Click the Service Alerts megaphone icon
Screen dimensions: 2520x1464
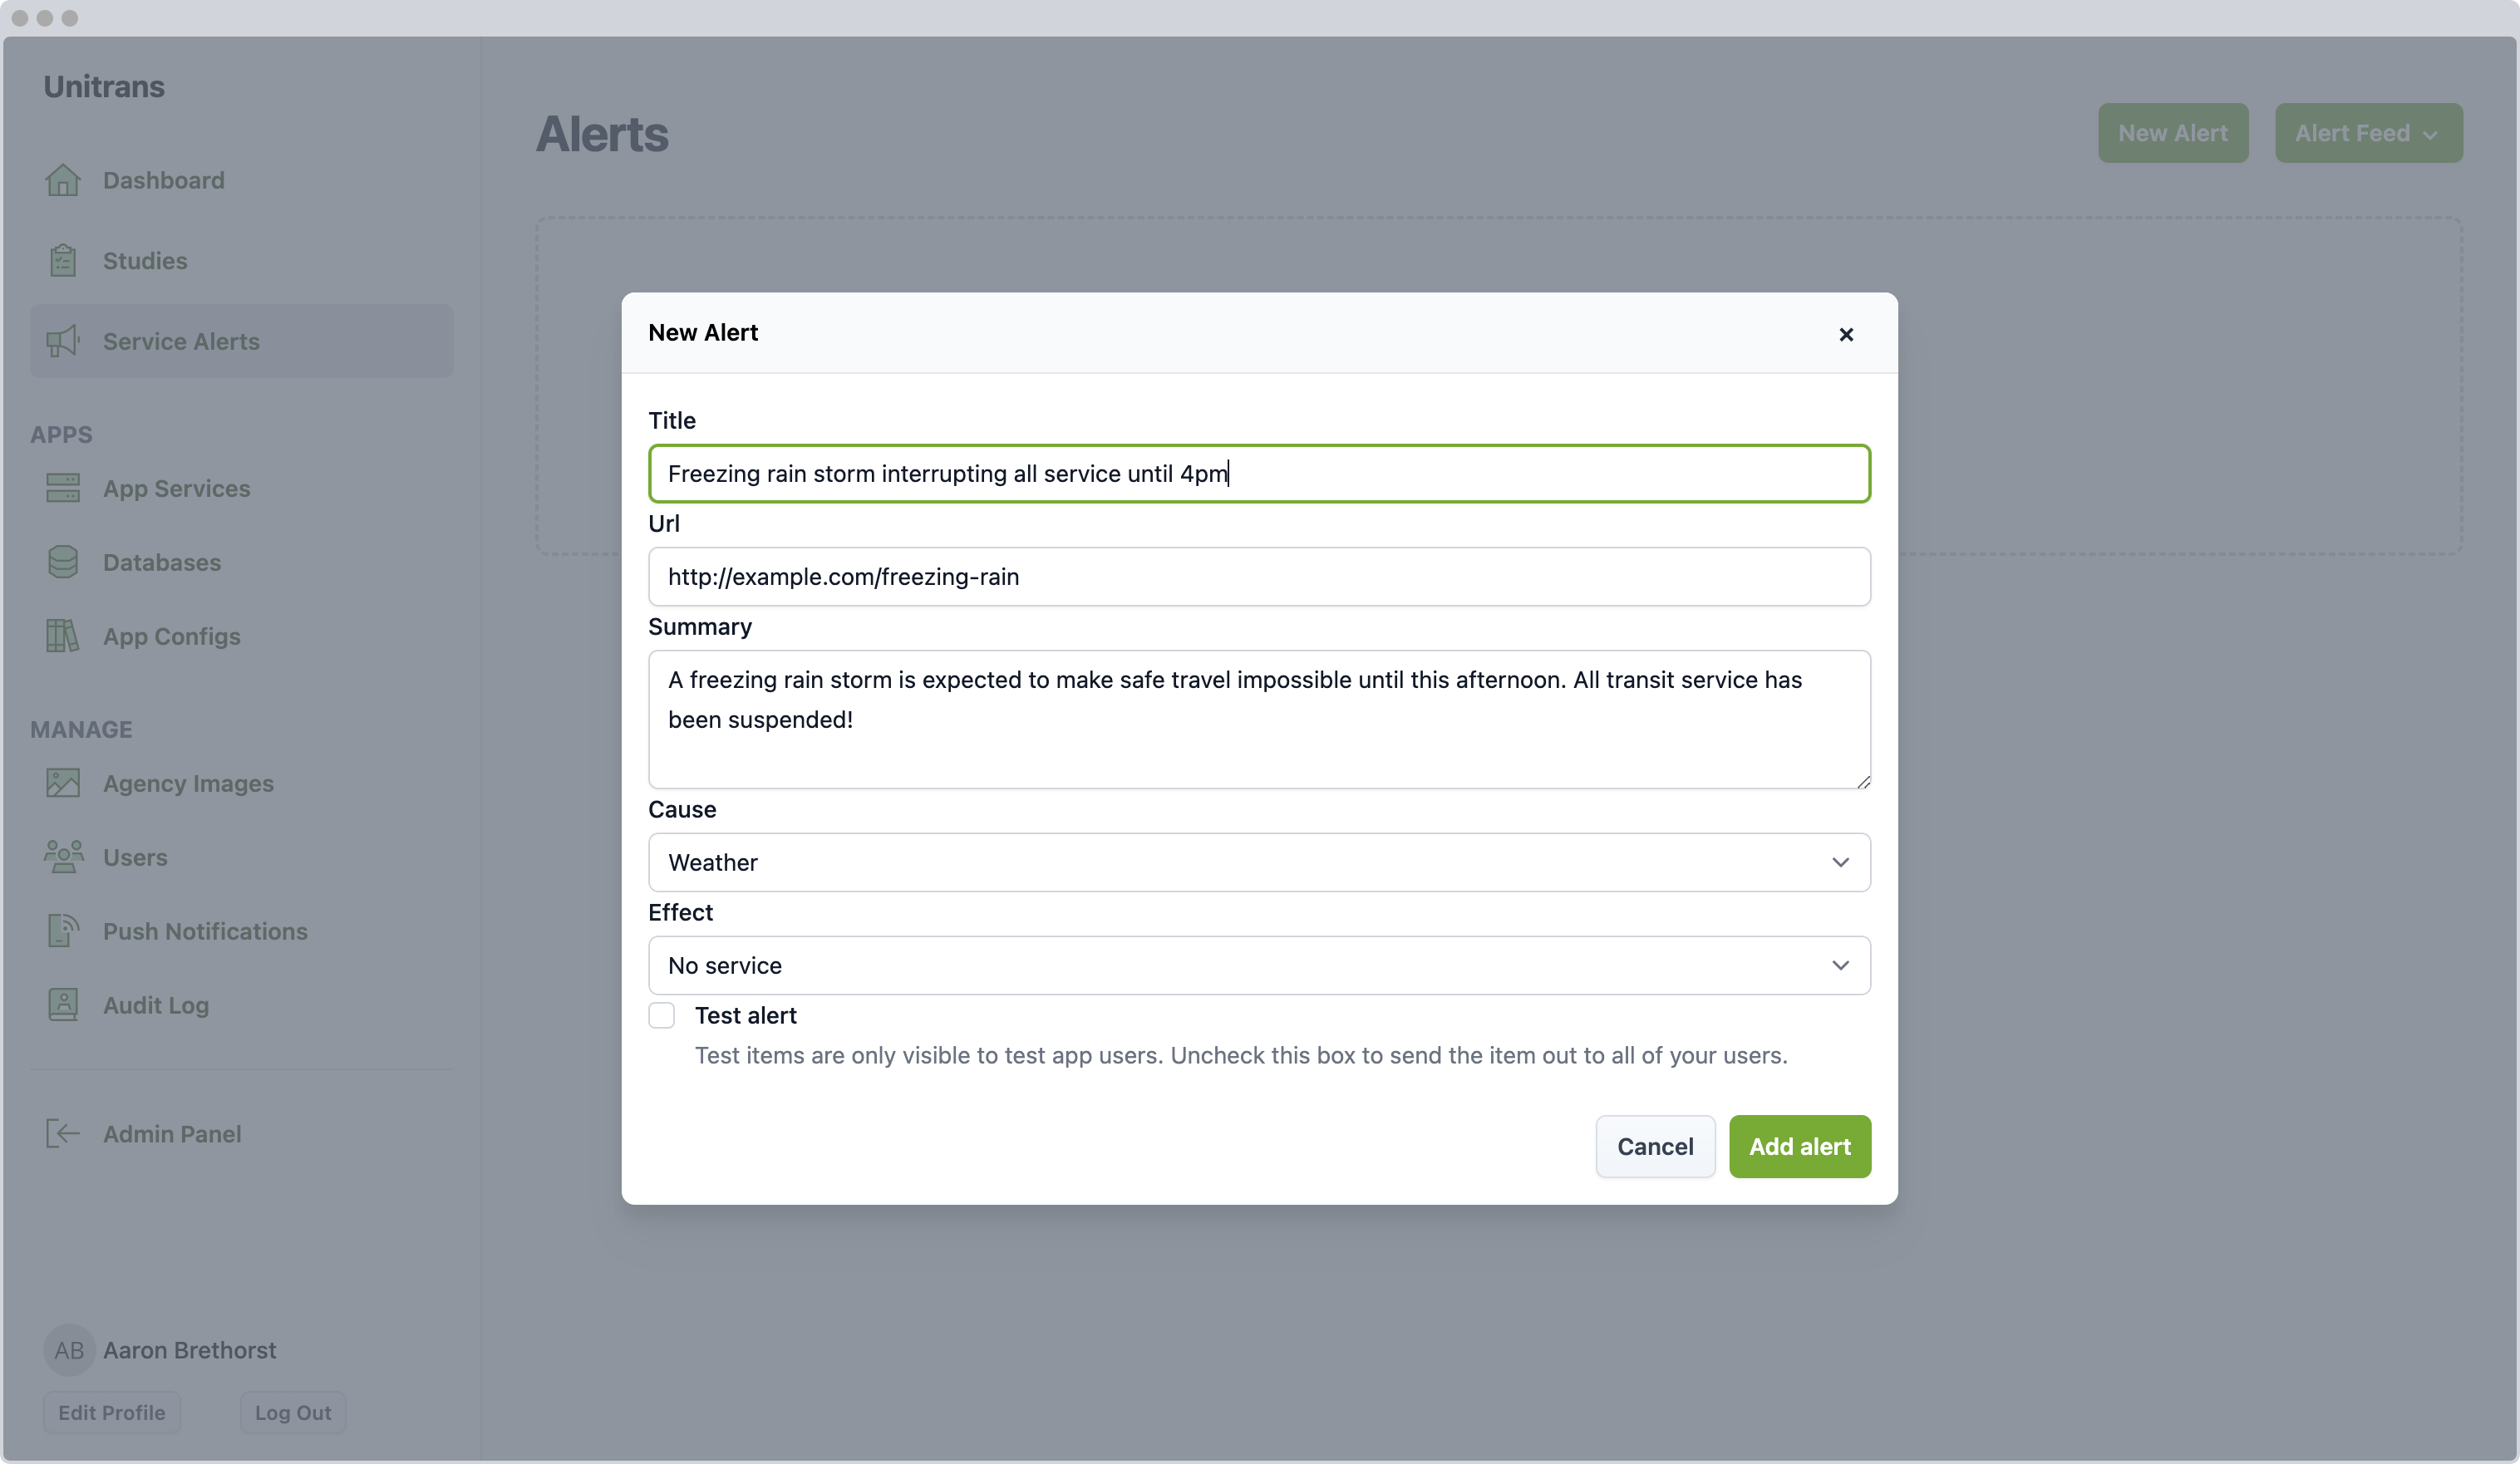click(63, 342)
